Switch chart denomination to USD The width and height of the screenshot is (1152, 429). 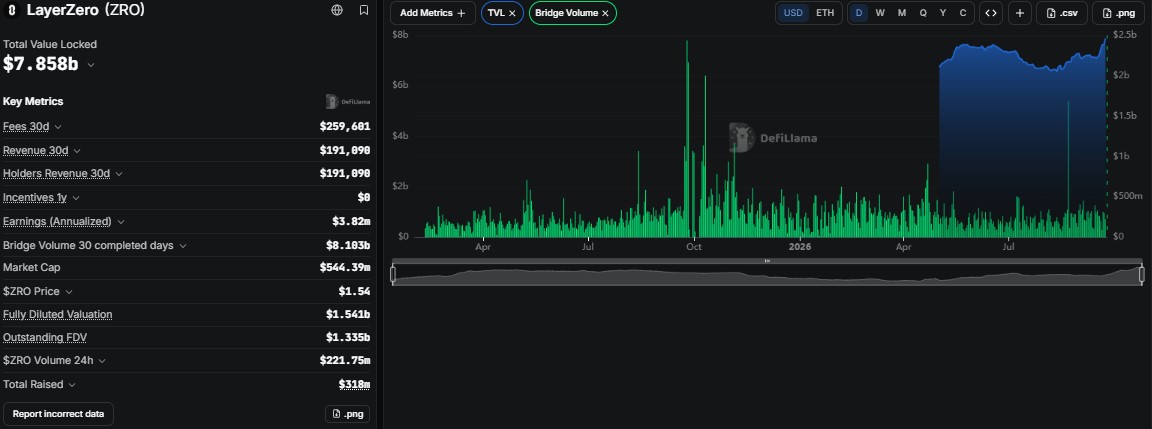click(x=793, y=13)
